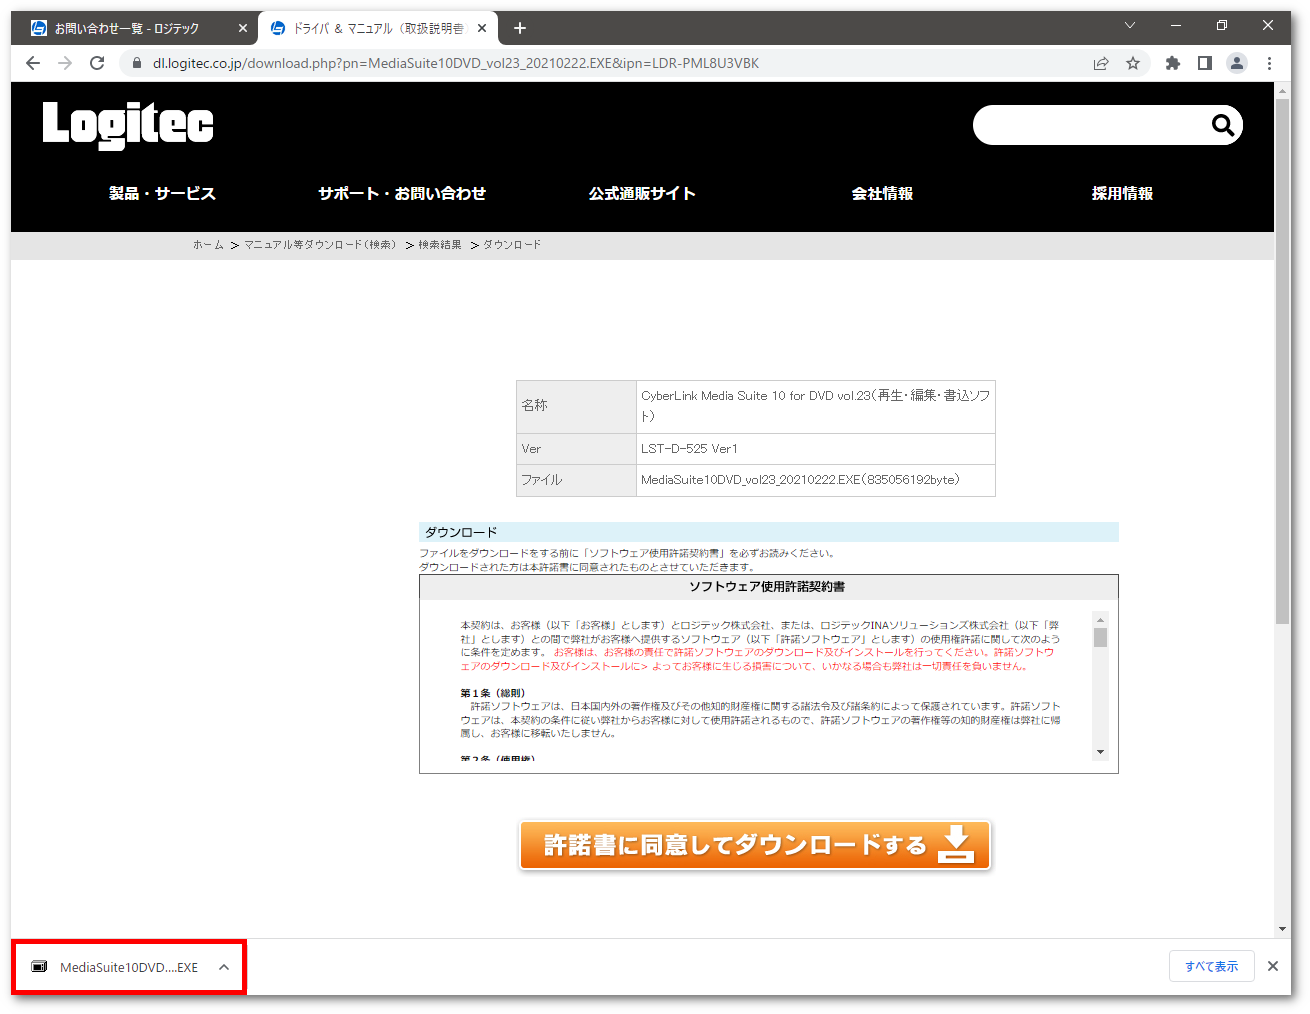
Task: Click the browser forward arrow
Action: pos(65,63)
